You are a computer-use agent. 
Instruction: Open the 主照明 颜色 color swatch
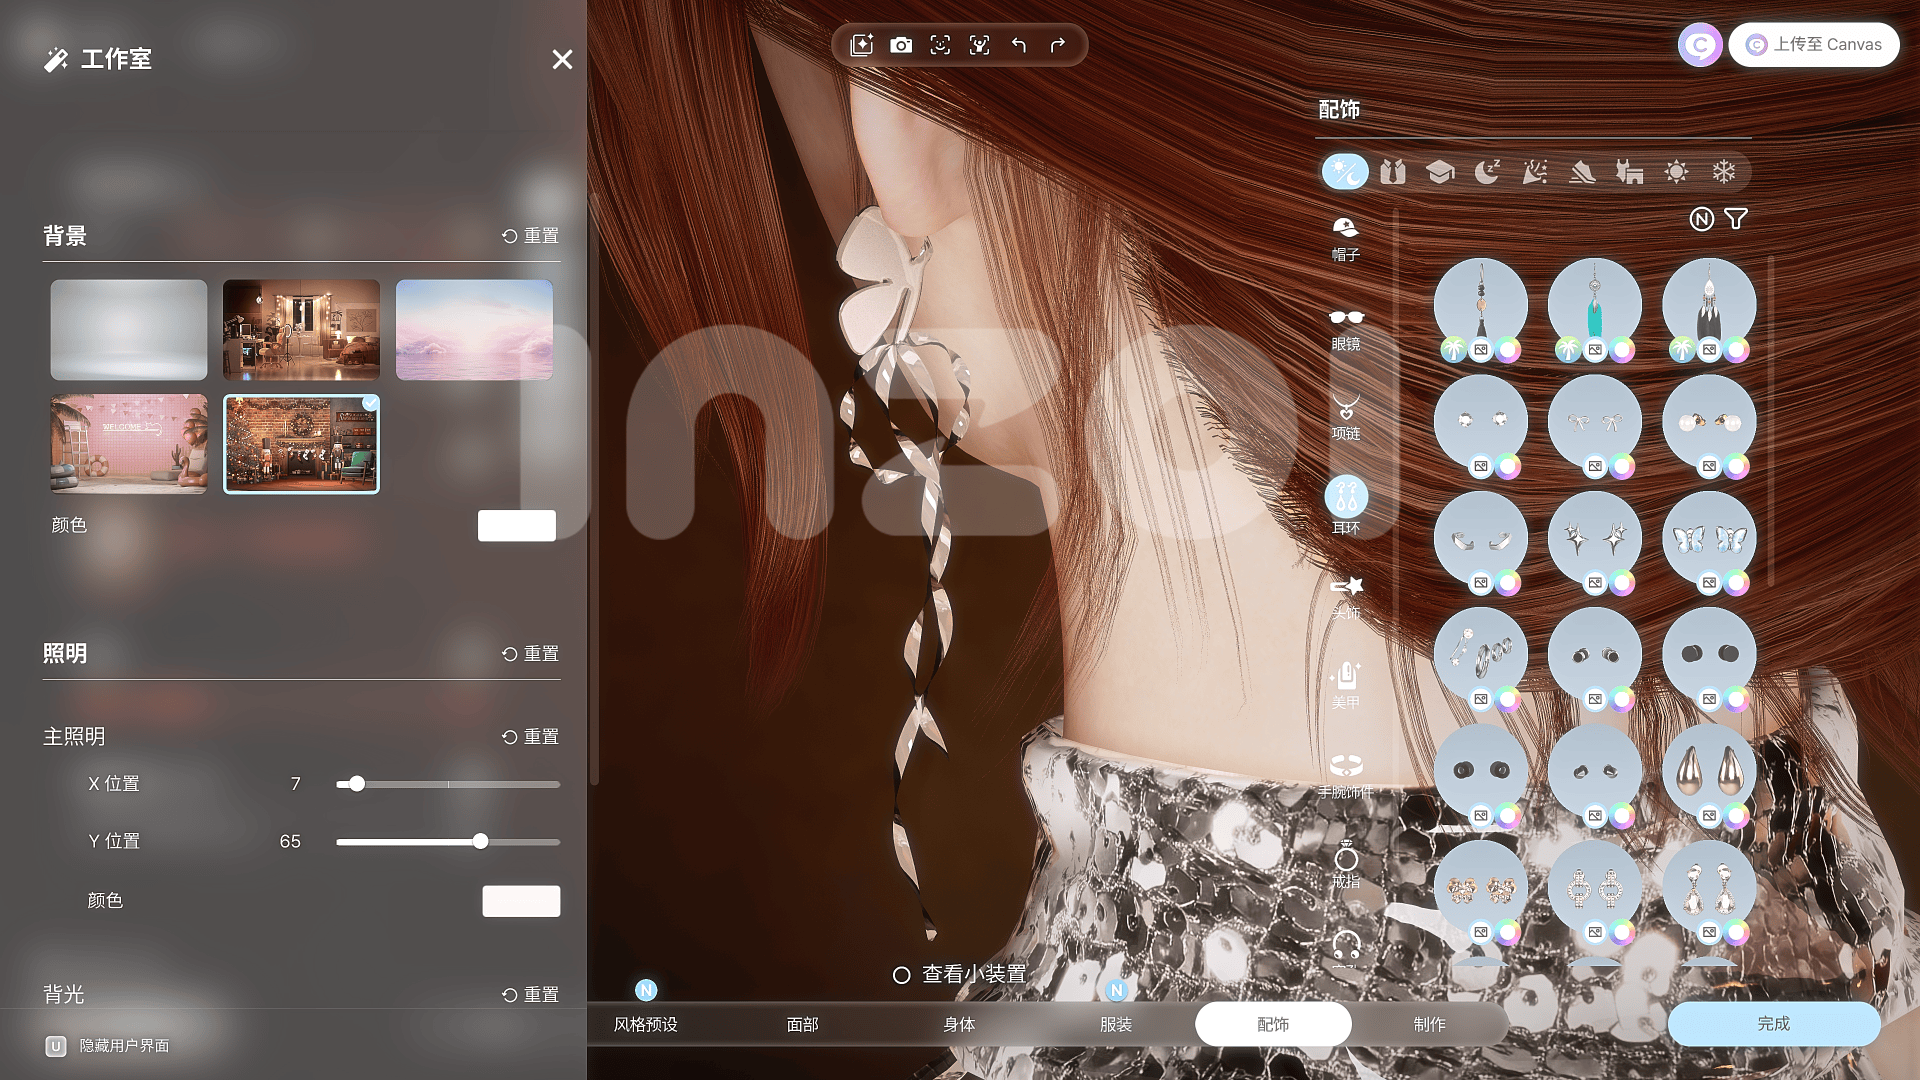pyautogui.click(x=521, y=901)
